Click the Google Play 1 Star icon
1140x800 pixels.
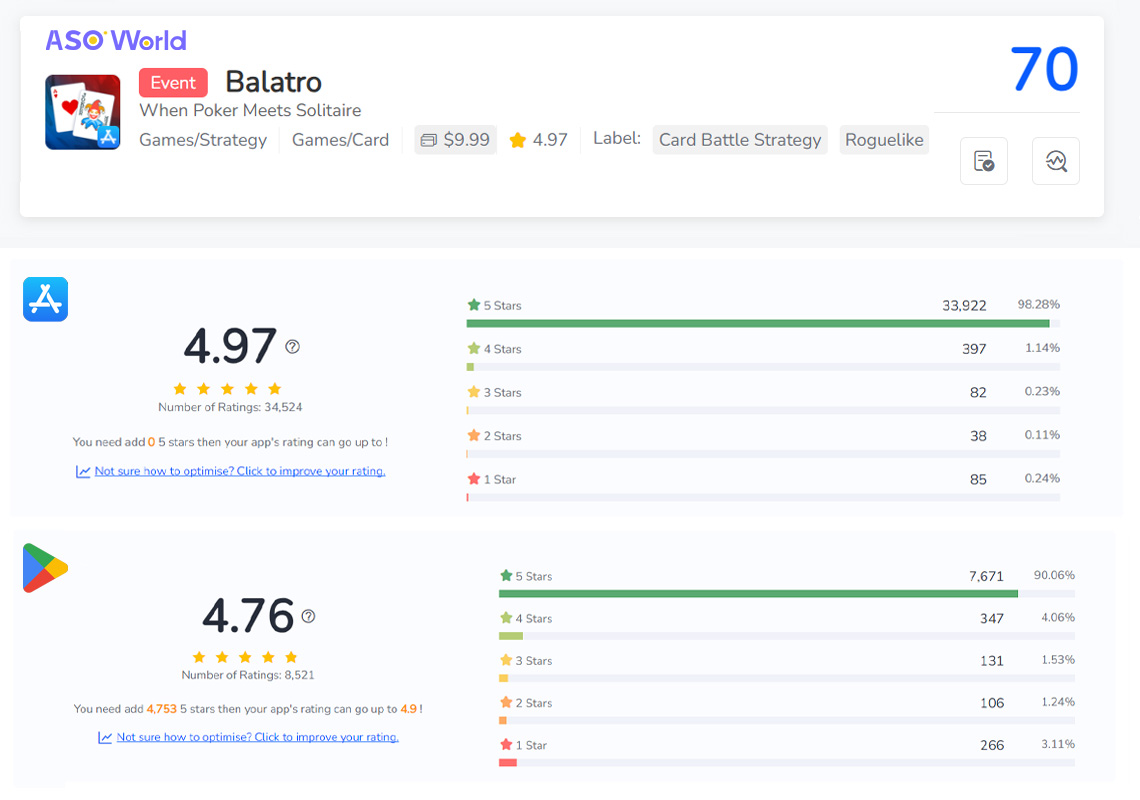point(506,744)
